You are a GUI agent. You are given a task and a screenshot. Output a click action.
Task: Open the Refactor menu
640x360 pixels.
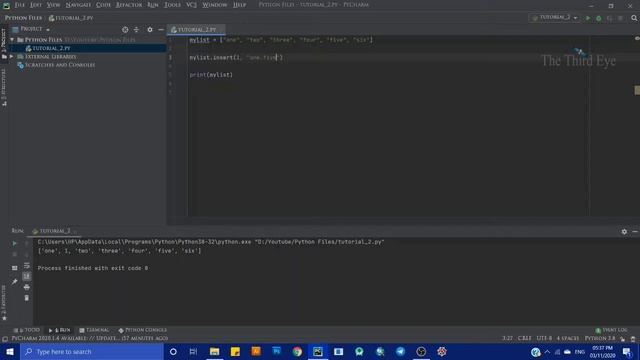(129, 5)
